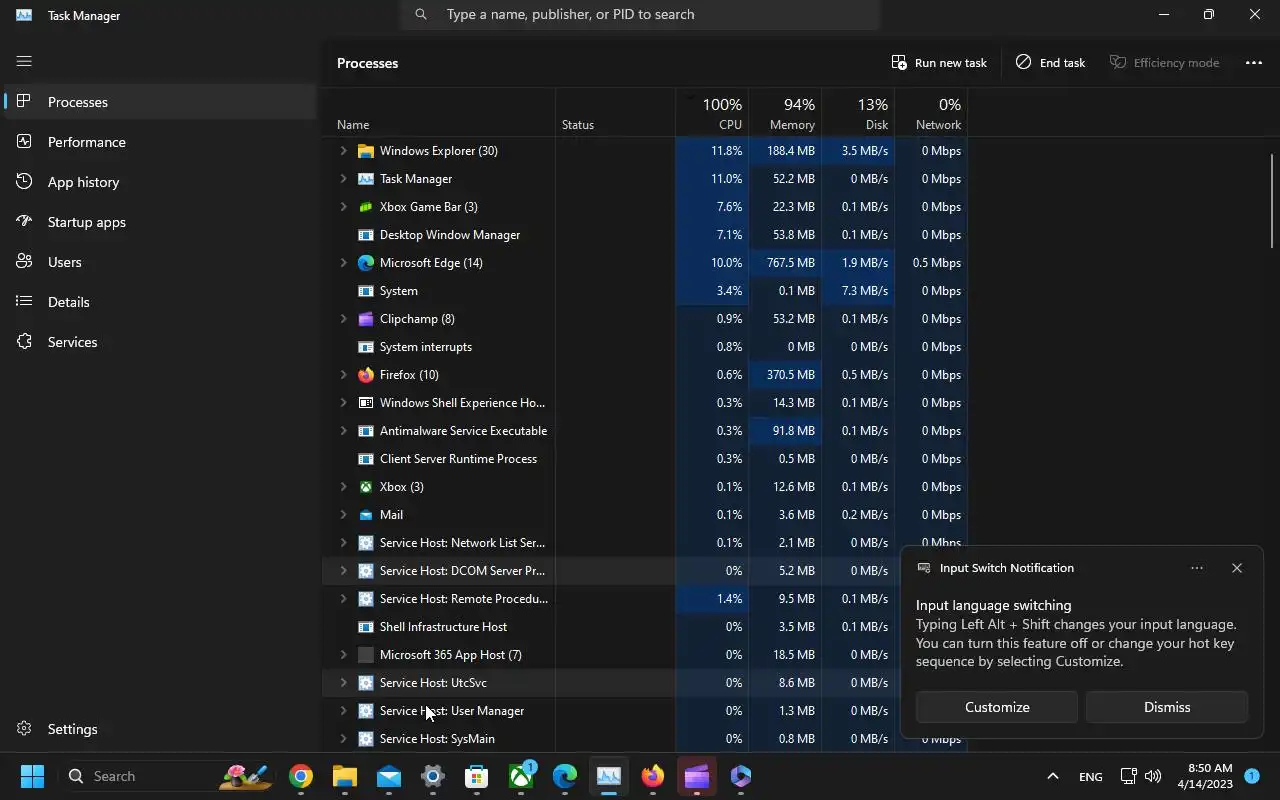The height and width of the screenshot is (800, 1280).
Task: Sort processes by Memory column
Action: [x=784, y=112]
